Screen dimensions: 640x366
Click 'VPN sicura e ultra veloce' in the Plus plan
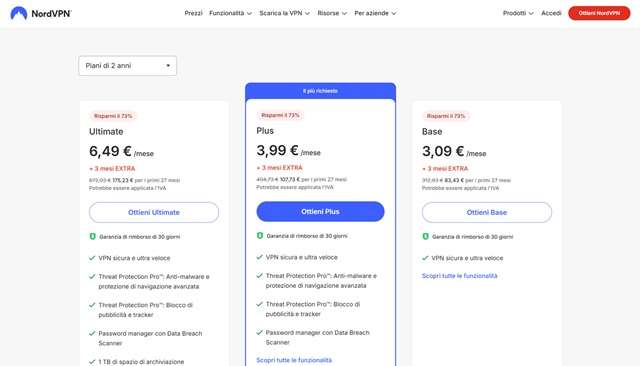tap(302, 257)
